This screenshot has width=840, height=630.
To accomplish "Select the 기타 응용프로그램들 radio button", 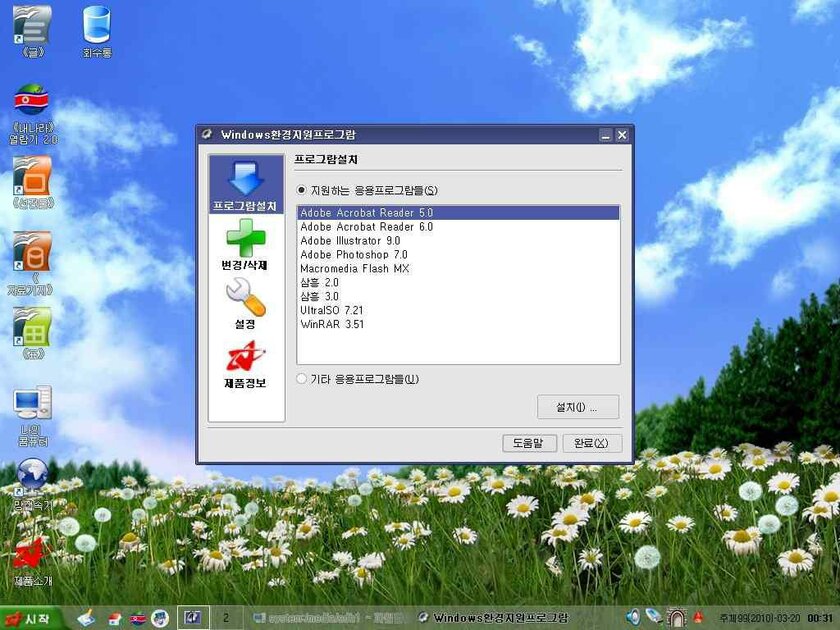I will click(302, 379).
